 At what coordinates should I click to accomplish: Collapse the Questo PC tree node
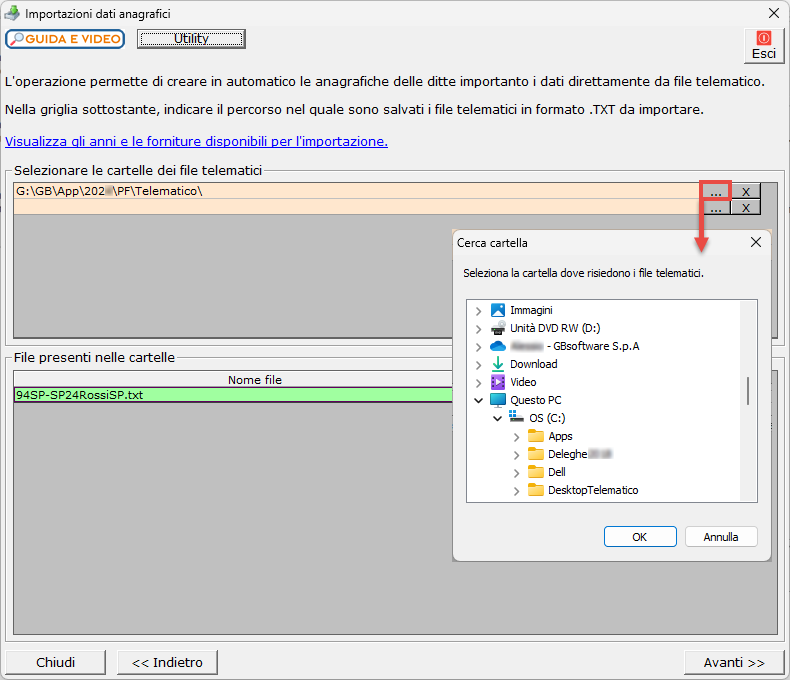(478, 400)
